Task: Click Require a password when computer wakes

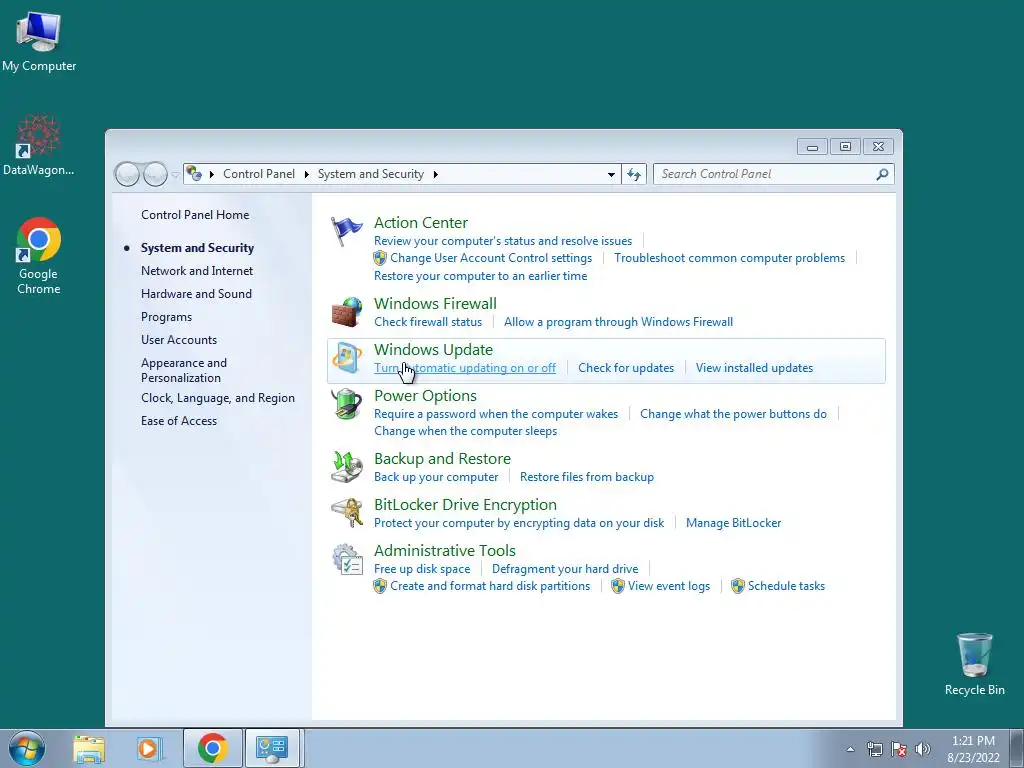Action: pyautogui.click(x=496, y=414)
